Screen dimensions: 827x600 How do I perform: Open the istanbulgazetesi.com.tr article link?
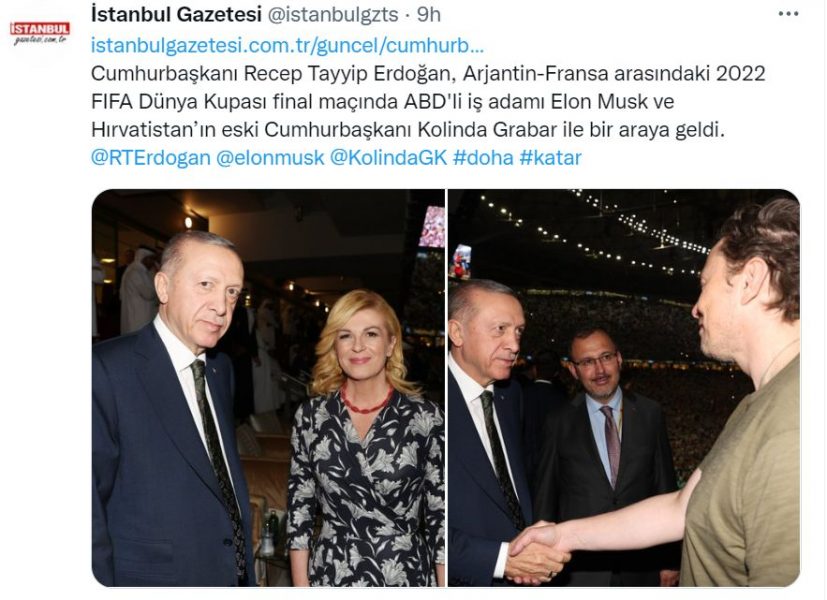(x=287, y=46)
